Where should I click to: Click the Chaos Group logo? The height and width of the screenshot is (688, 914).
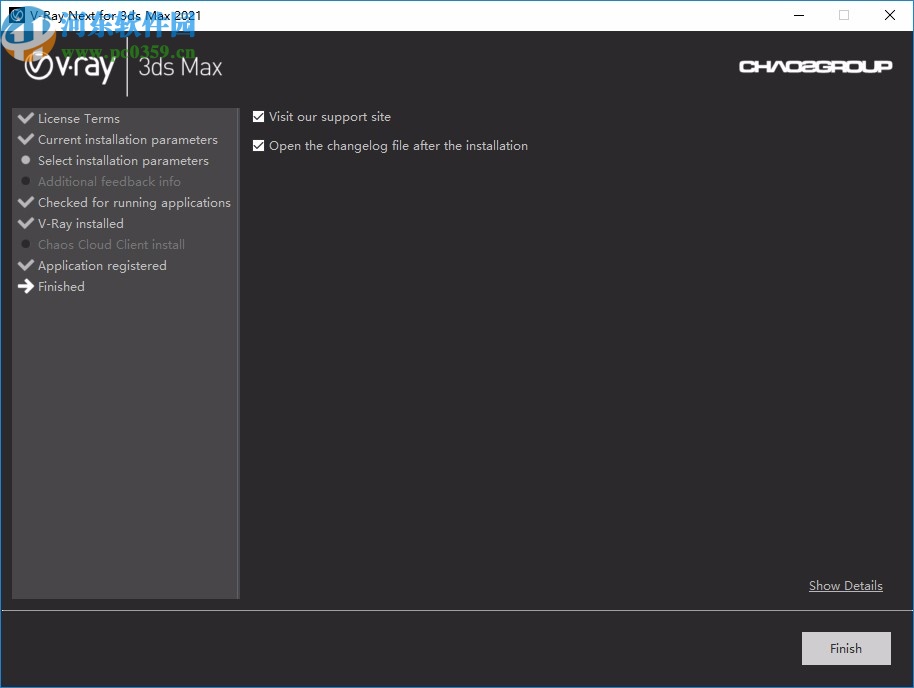pos(815,67)
